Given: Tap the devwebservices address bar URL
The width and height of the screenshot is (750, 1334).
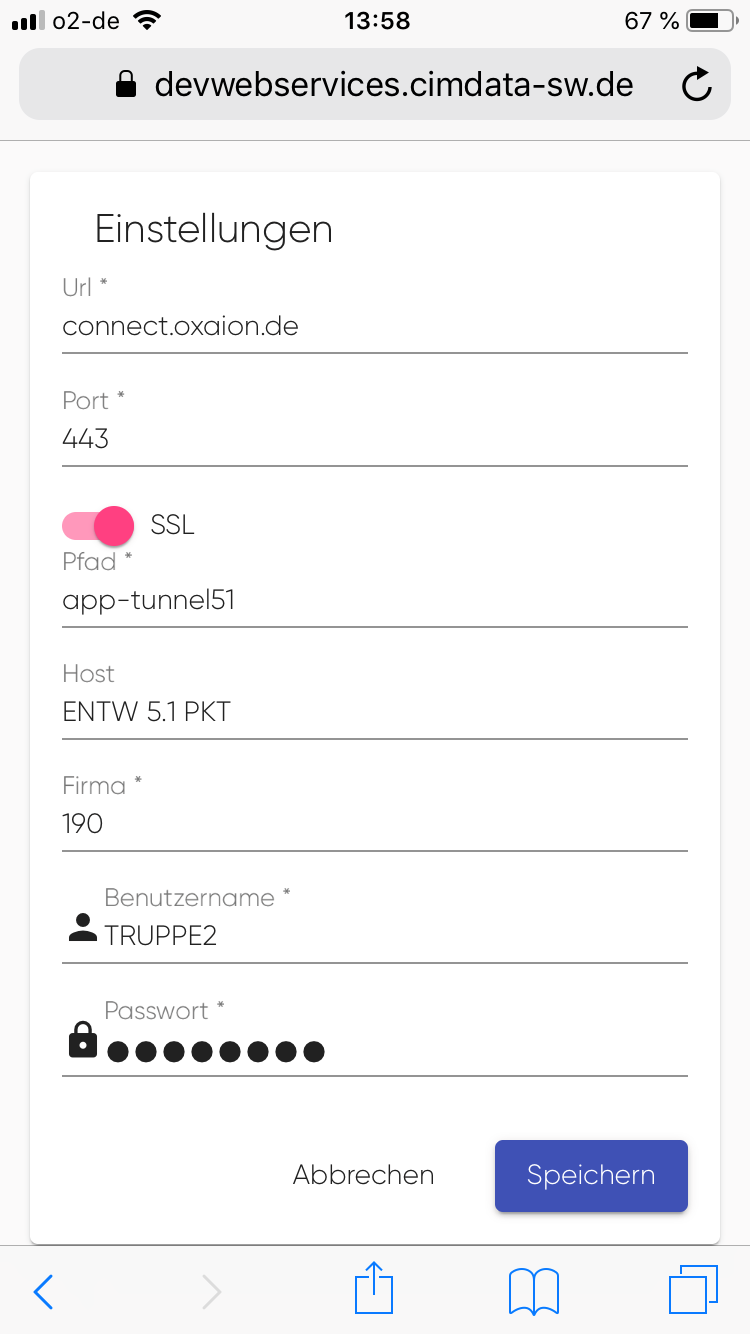Looking at the screenshot, I should click(393, 85).
